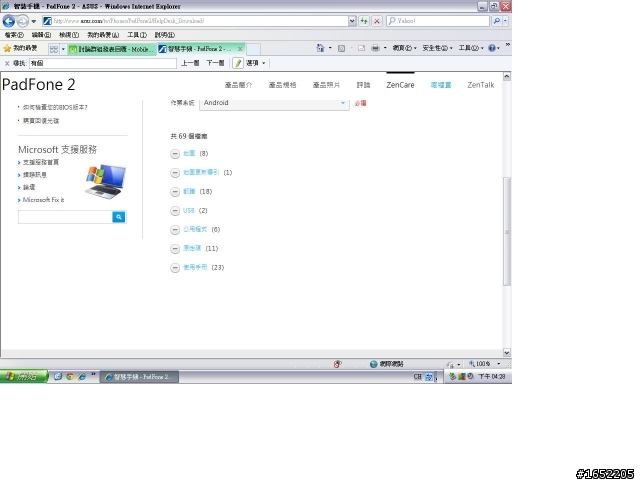Screen dimensions: 640x482
Task: Open the 說明(H) menu
Action: pos(164,35)
